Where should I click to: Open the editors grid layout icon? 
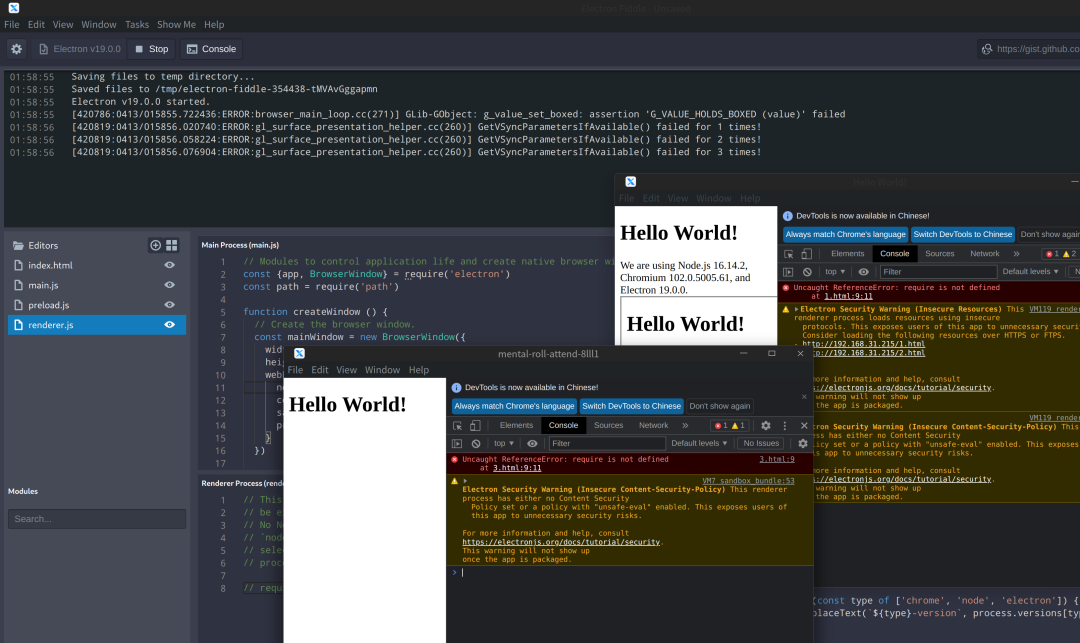[172, 245]
